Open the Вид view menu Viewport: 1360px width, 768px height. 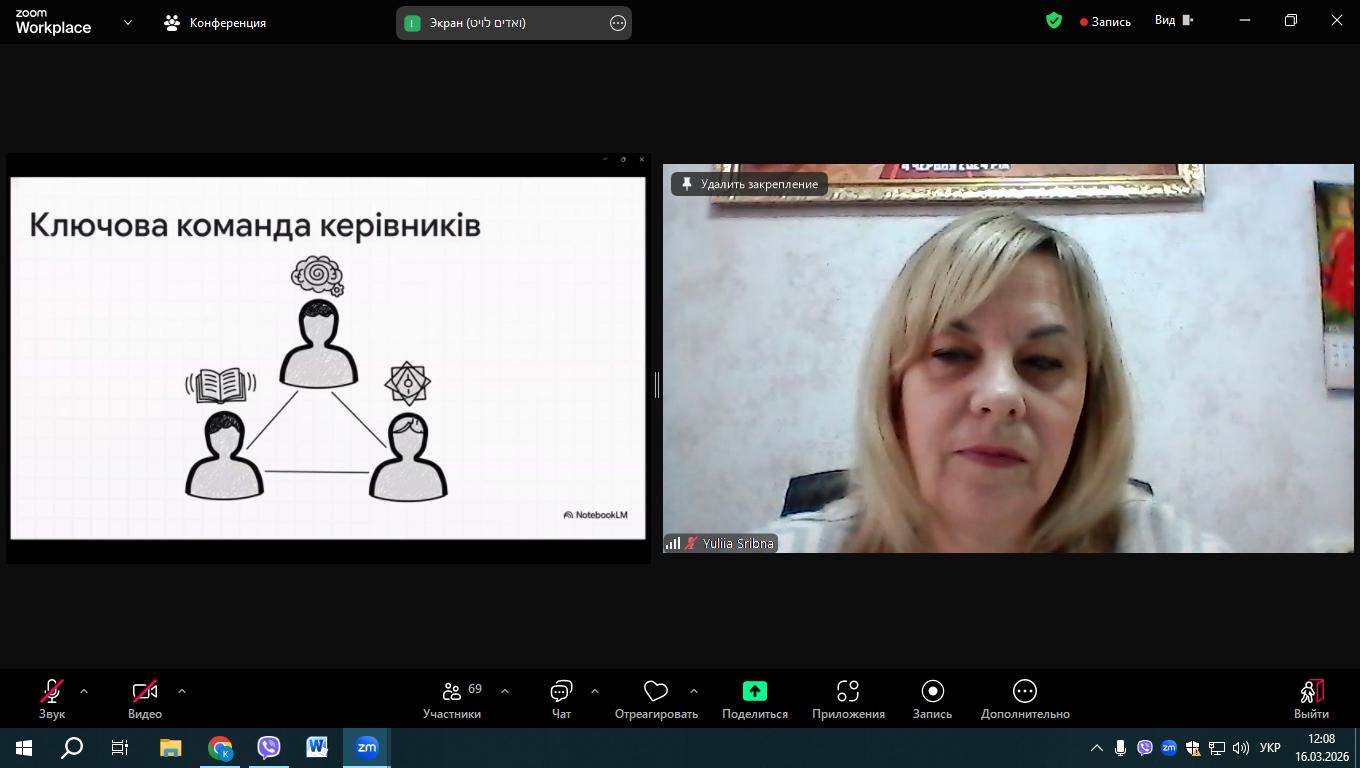(x=1174, y=21)
